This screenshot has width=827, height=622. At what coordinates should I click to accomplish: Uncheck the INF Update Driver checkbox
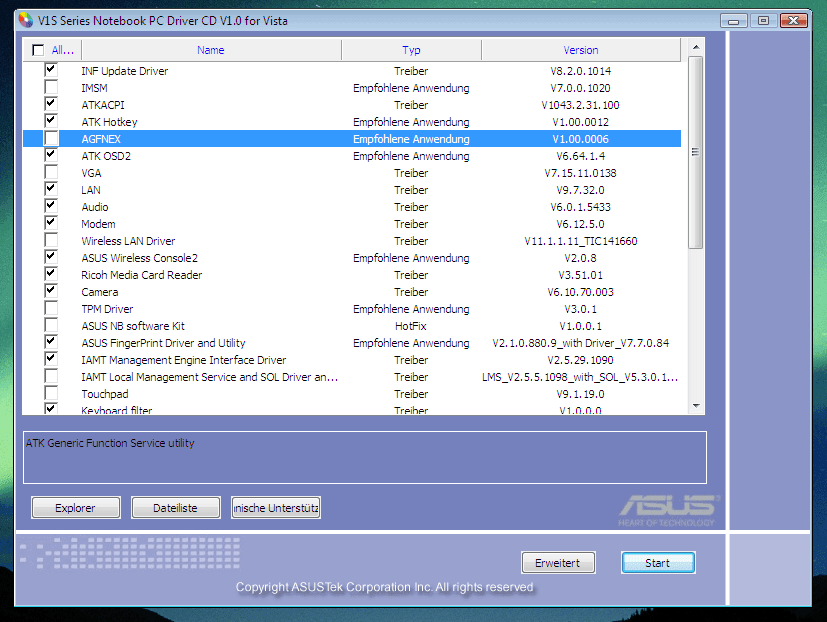(51, 70)
